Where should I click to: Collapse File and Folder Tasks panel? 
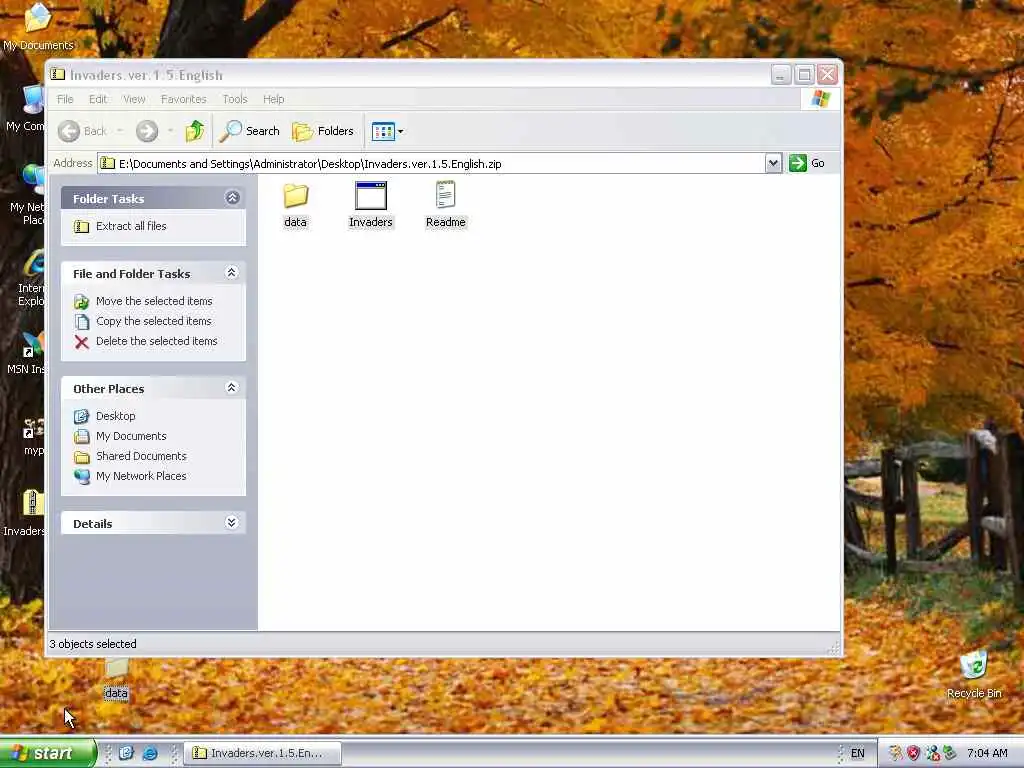point(231,273)
